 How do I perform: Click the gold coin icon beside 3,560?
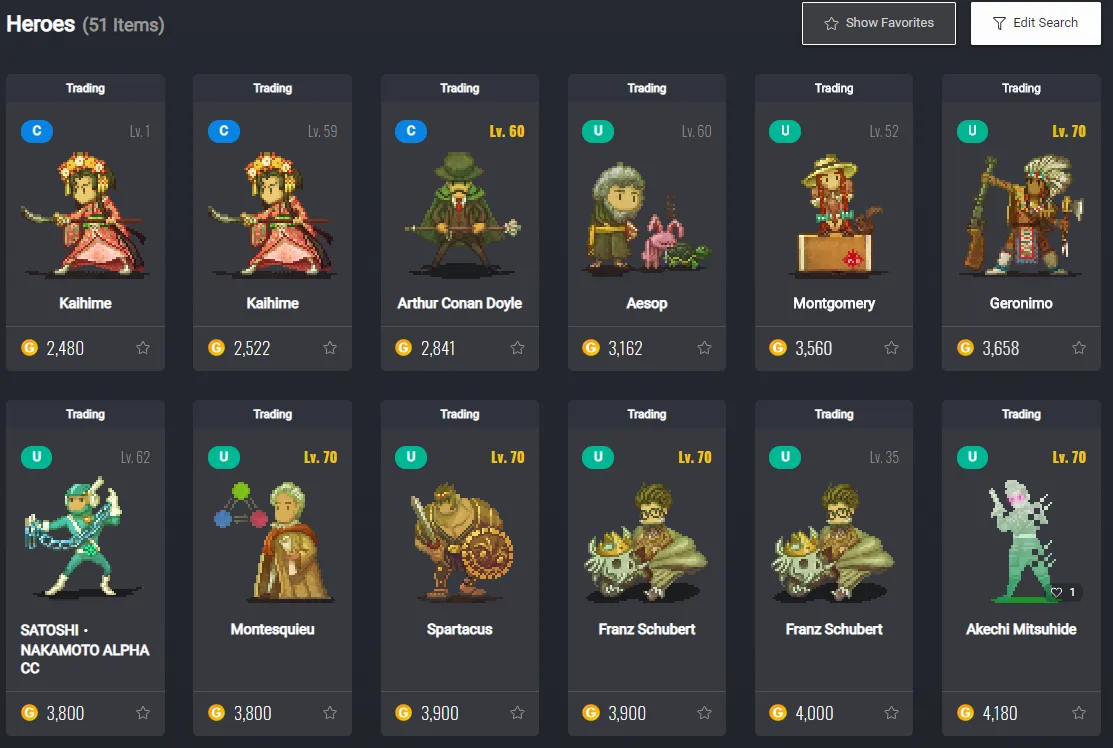pyautogui.click(x=778, y=348)
